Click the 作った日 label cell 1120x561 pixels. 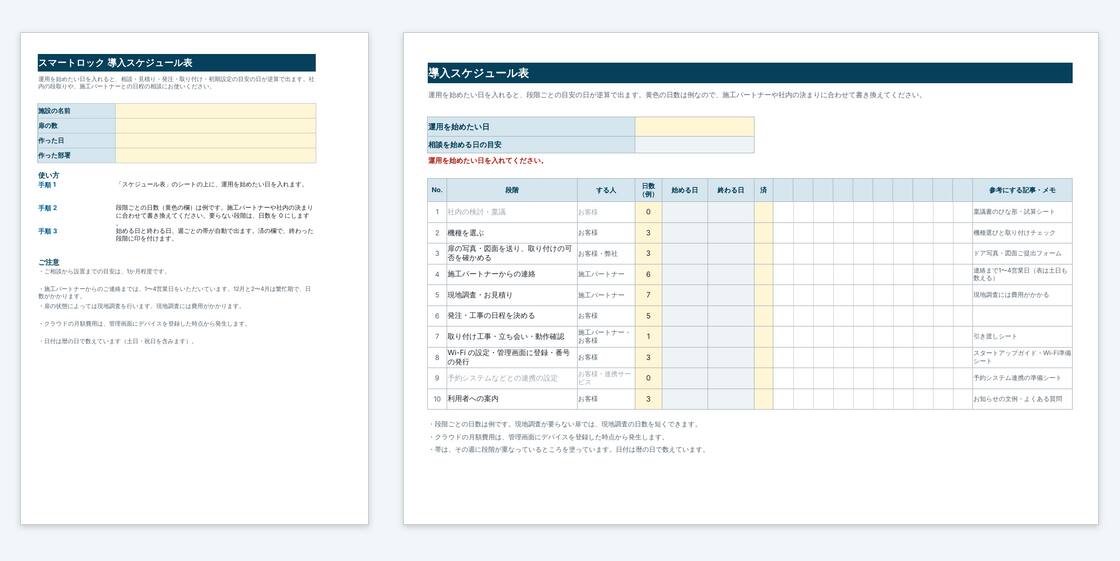76,141
